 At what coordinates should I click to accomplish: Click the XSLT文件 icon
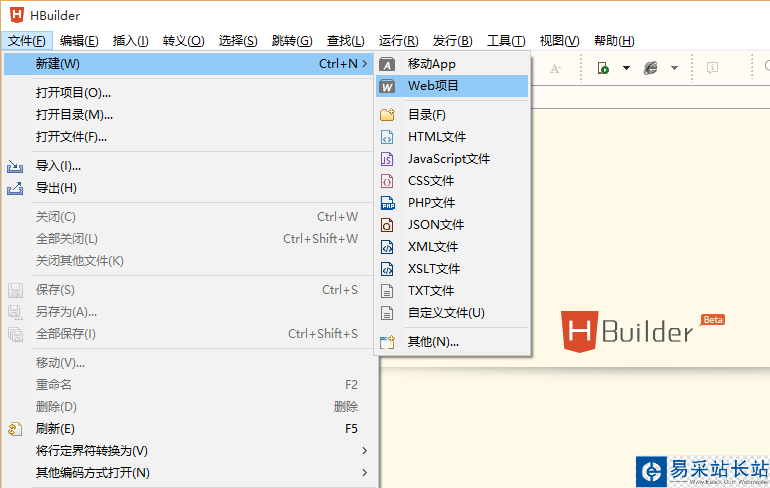(387, 269)
